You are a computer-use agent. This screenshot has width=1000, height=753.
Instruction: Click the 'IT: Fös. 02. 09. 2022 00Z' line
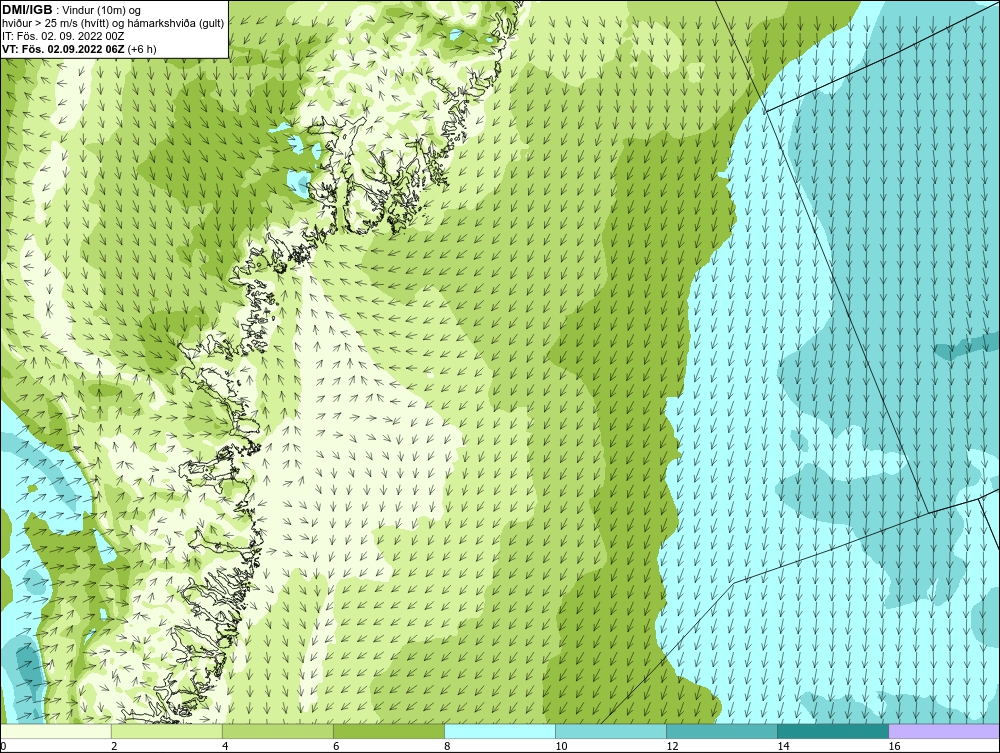click(63, 36)
